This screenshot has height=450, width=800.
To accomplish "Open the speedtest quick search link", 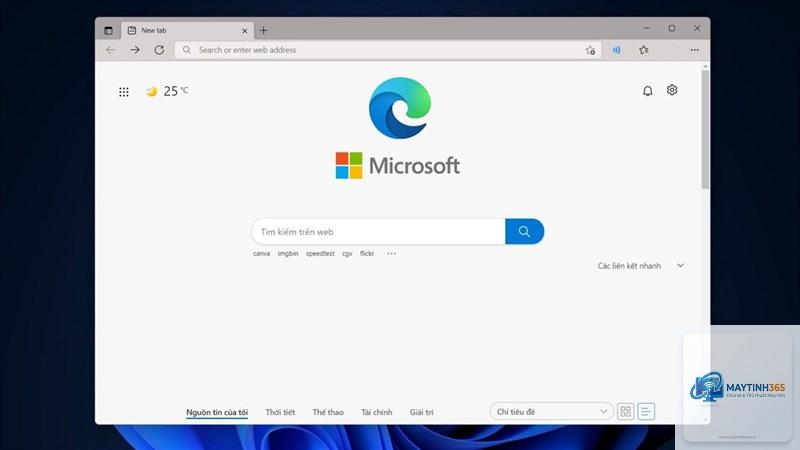I will pyautogui.click(x=320, y=254).
